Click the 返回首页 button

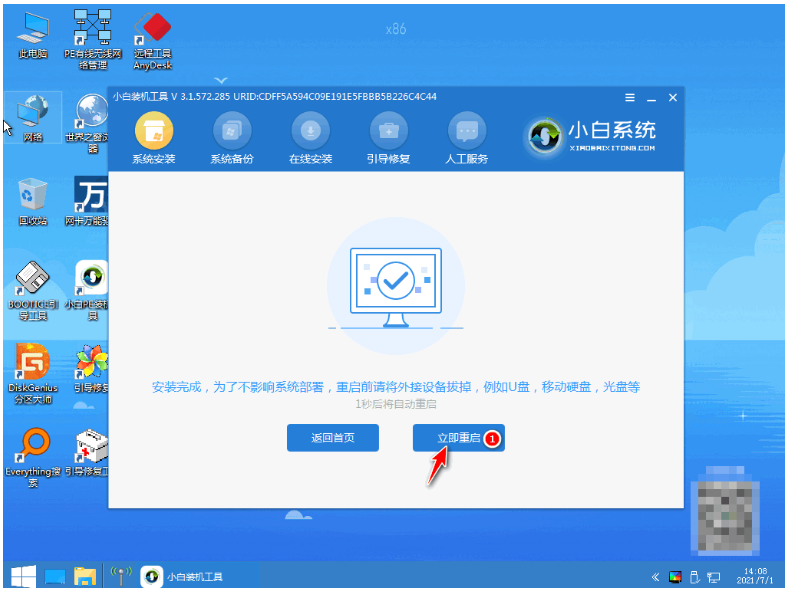coord(333,437)
